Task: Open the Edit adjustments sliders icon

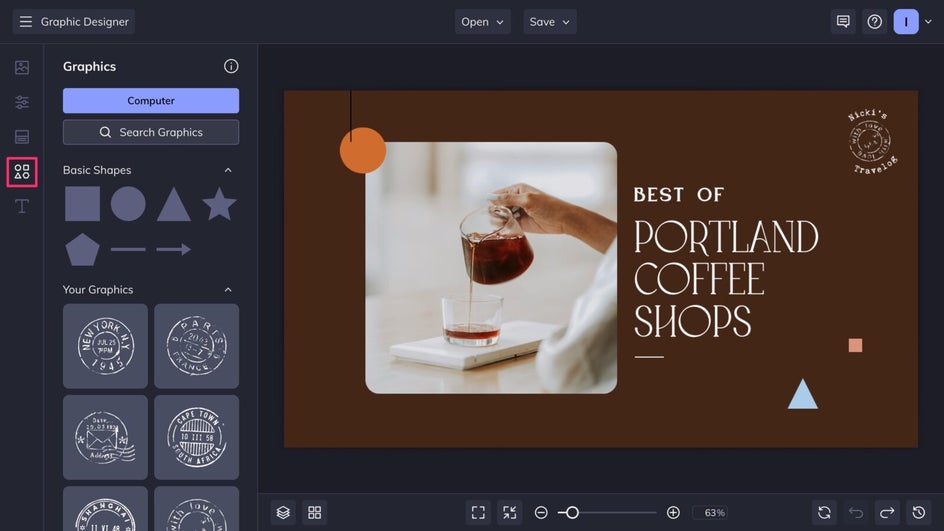Action: click(x=22, y=102)
